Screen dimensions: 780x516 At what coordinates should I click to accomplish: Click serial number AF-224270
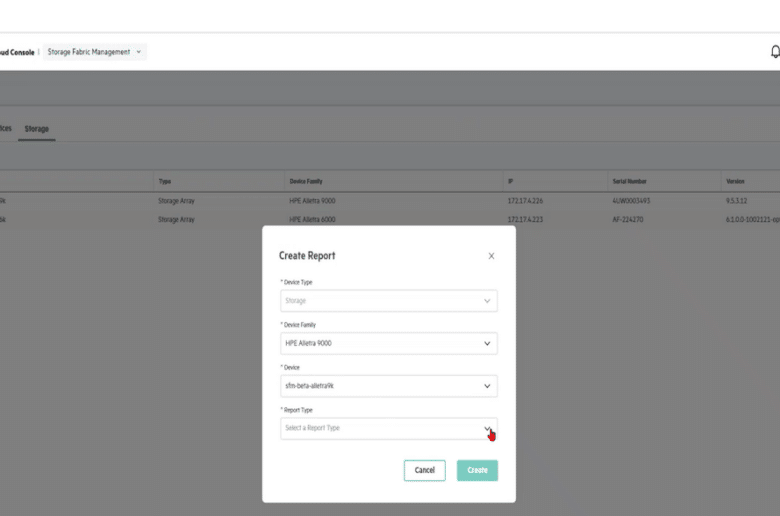pos(628,219)
